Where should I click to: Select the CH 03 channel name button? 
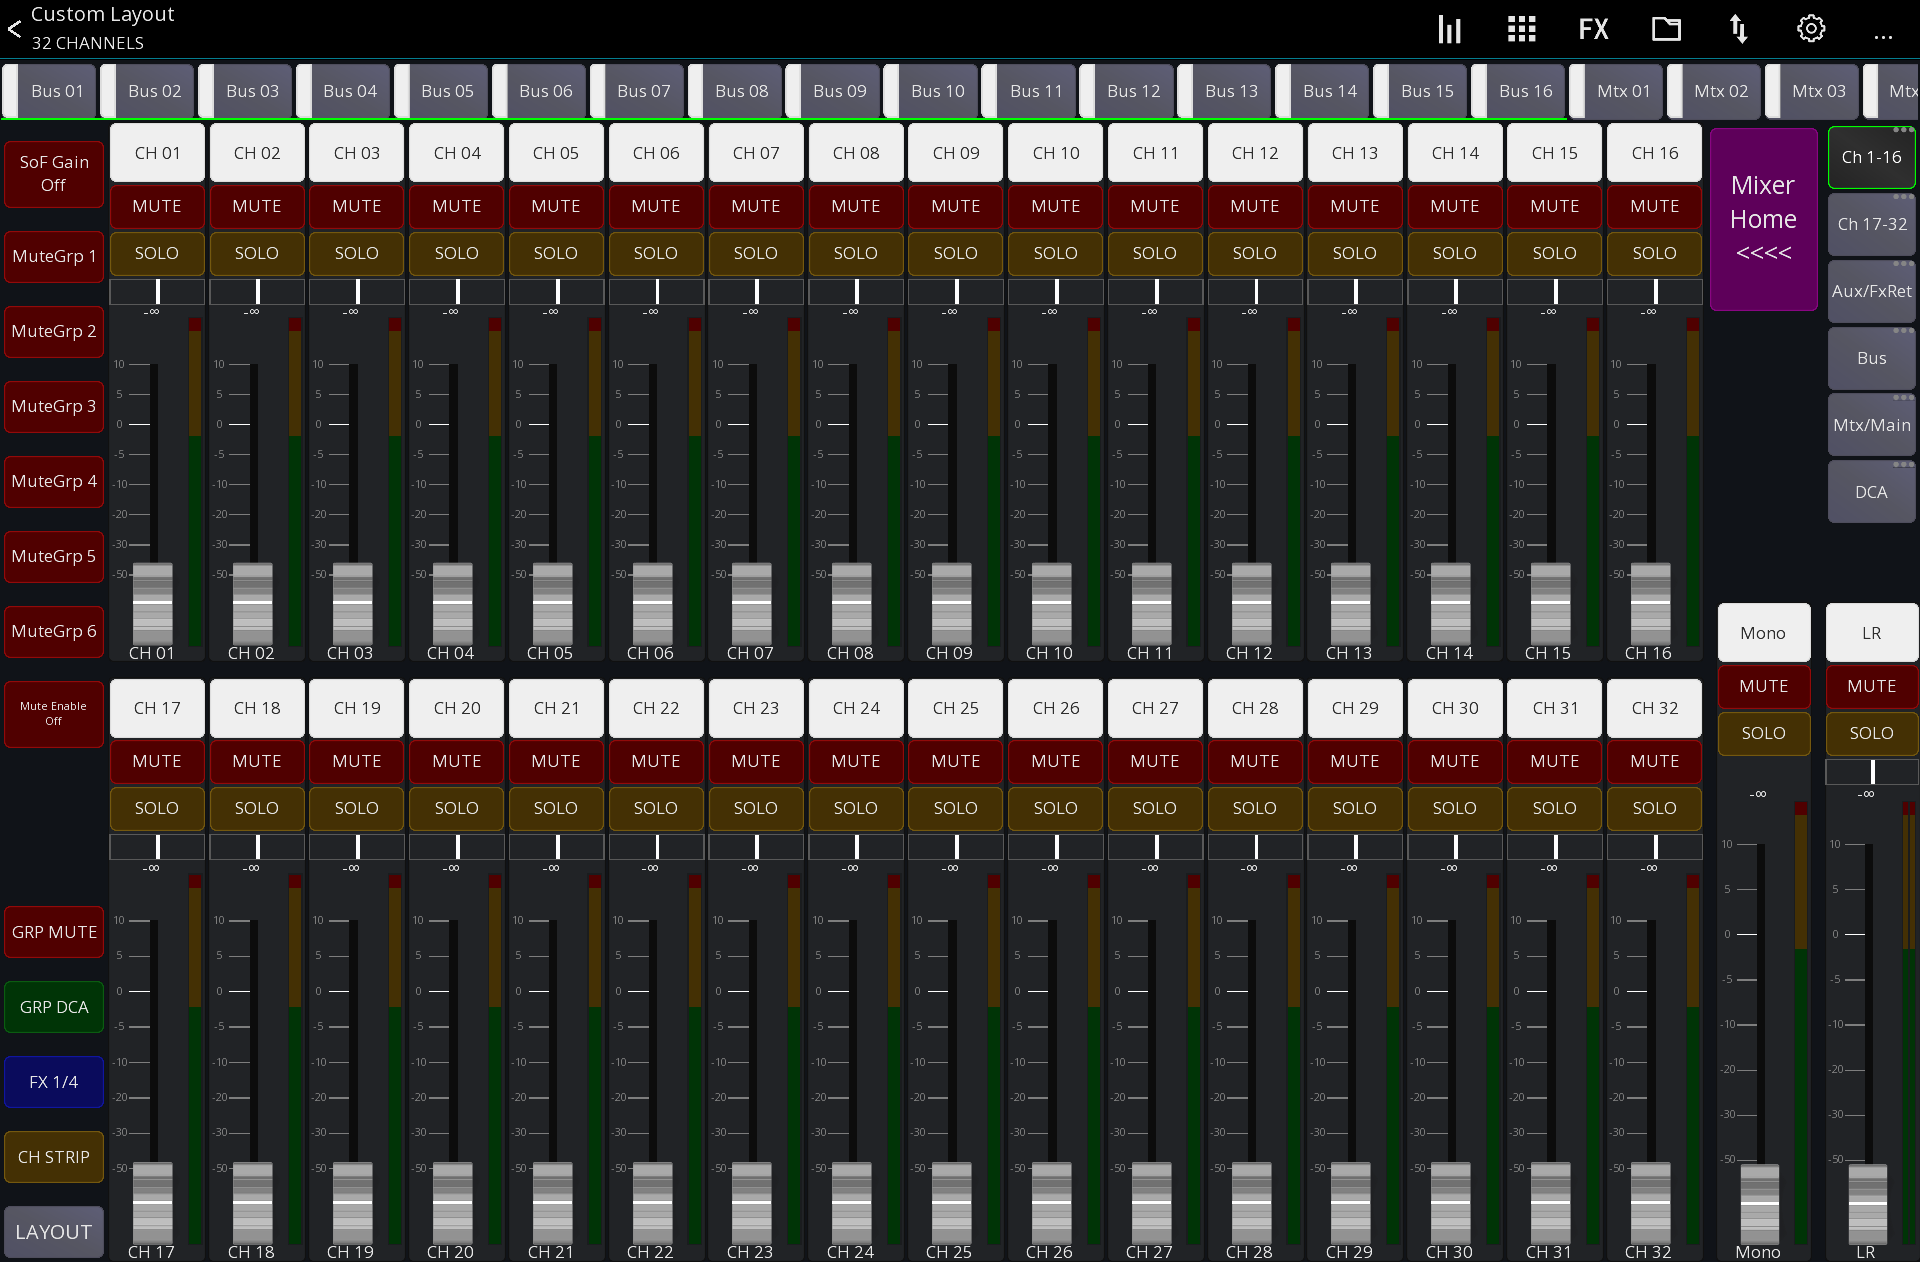click(x=357, y=153)
